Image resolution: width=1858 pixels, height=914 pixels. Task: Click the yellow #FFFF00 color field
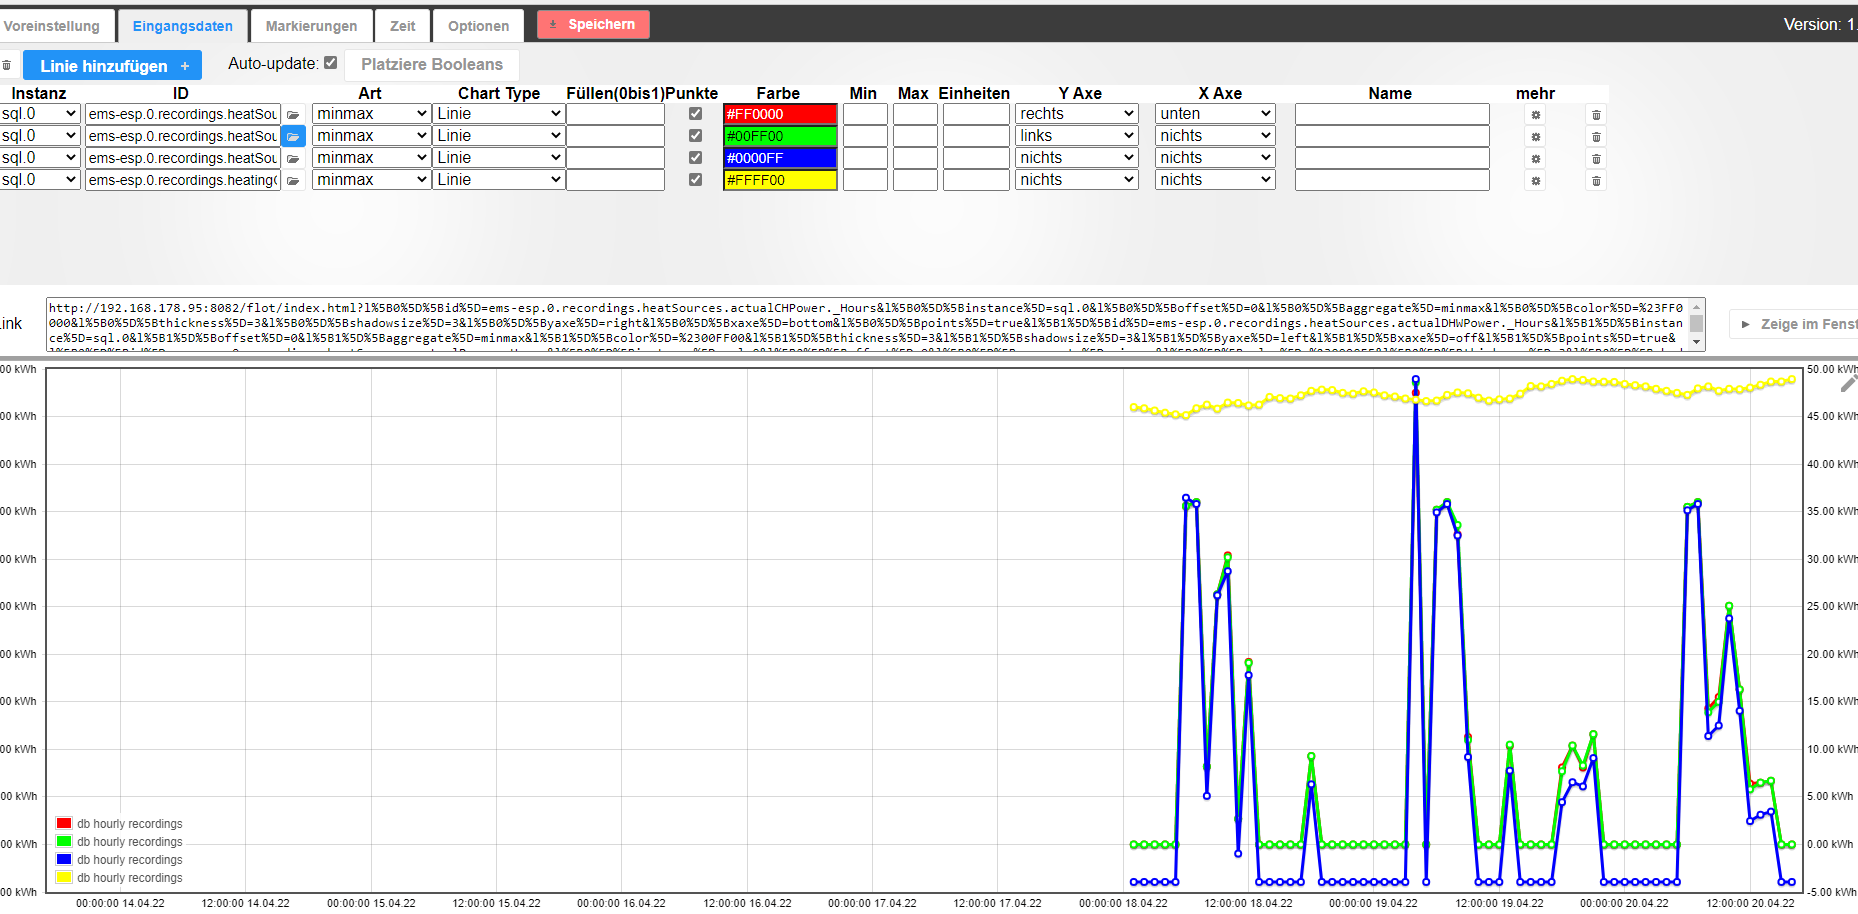click(780, 180)
